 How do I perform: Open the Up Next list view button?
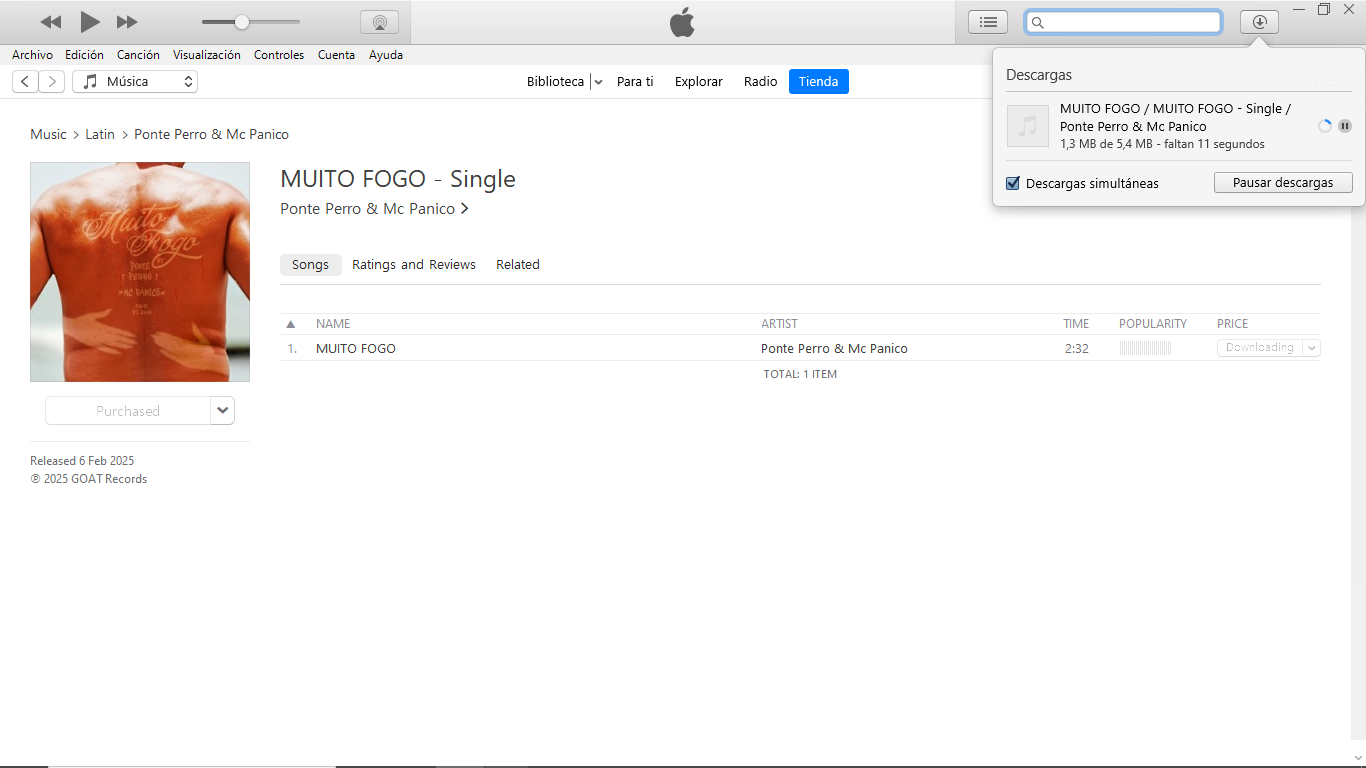(988, 22)
